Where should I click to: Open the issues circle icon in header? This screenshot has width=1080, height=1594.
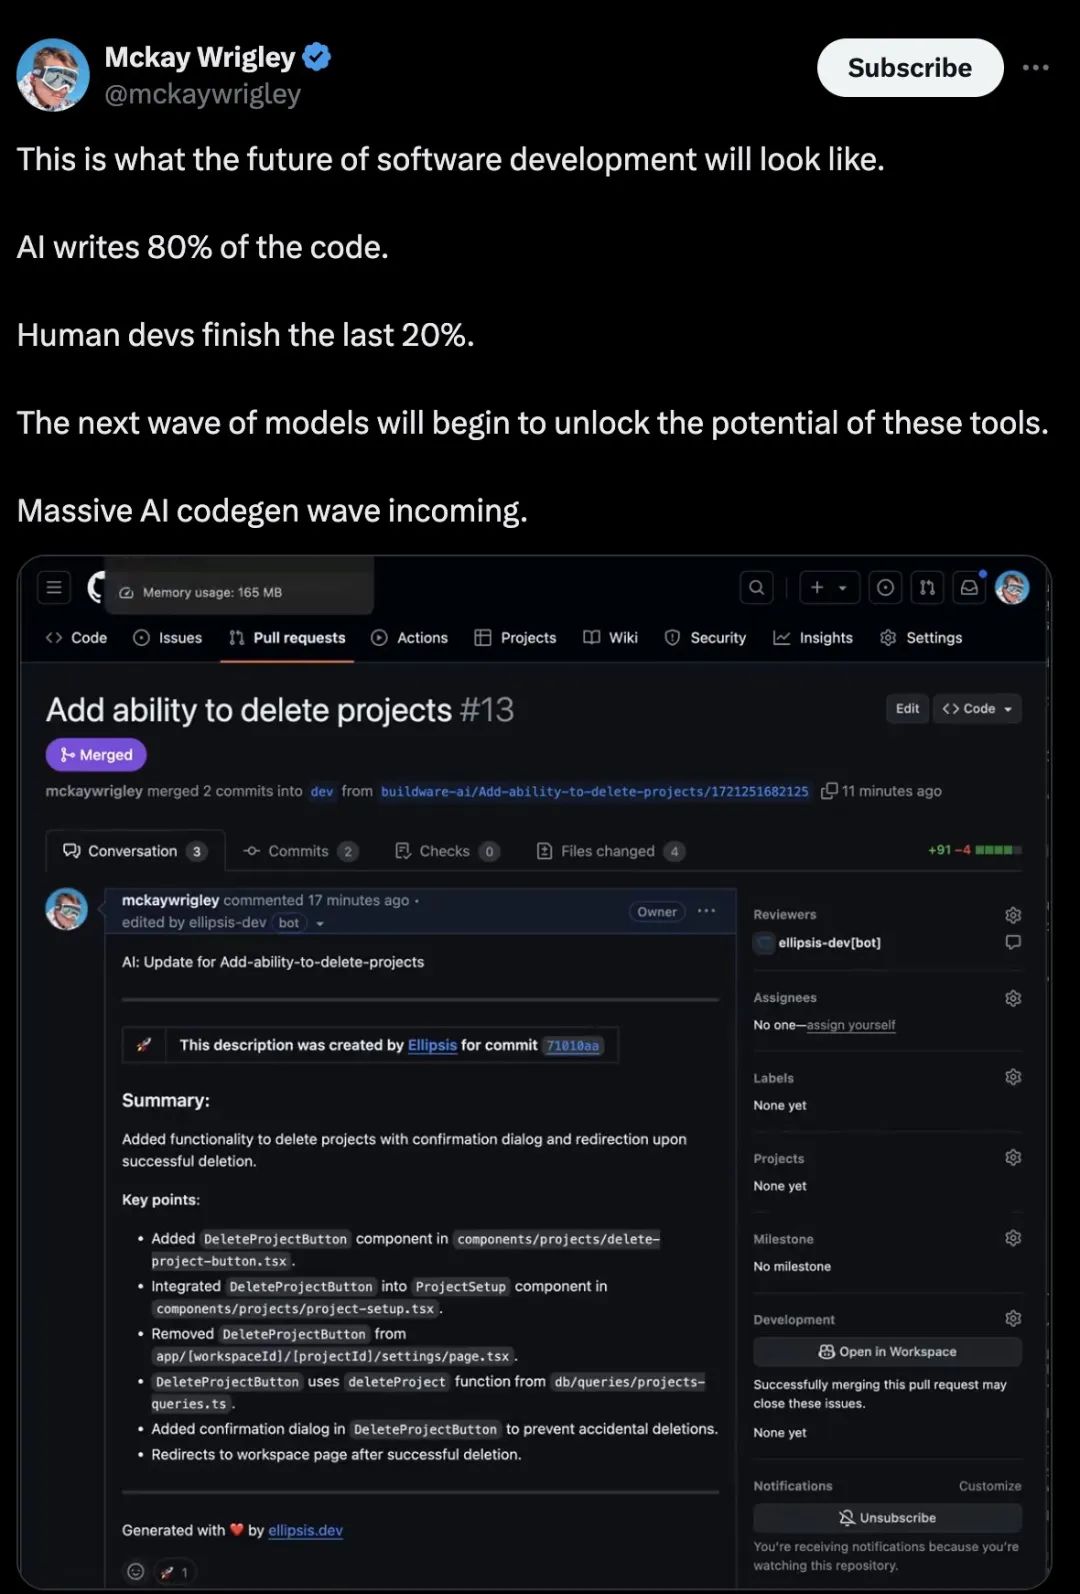[885, 588]
